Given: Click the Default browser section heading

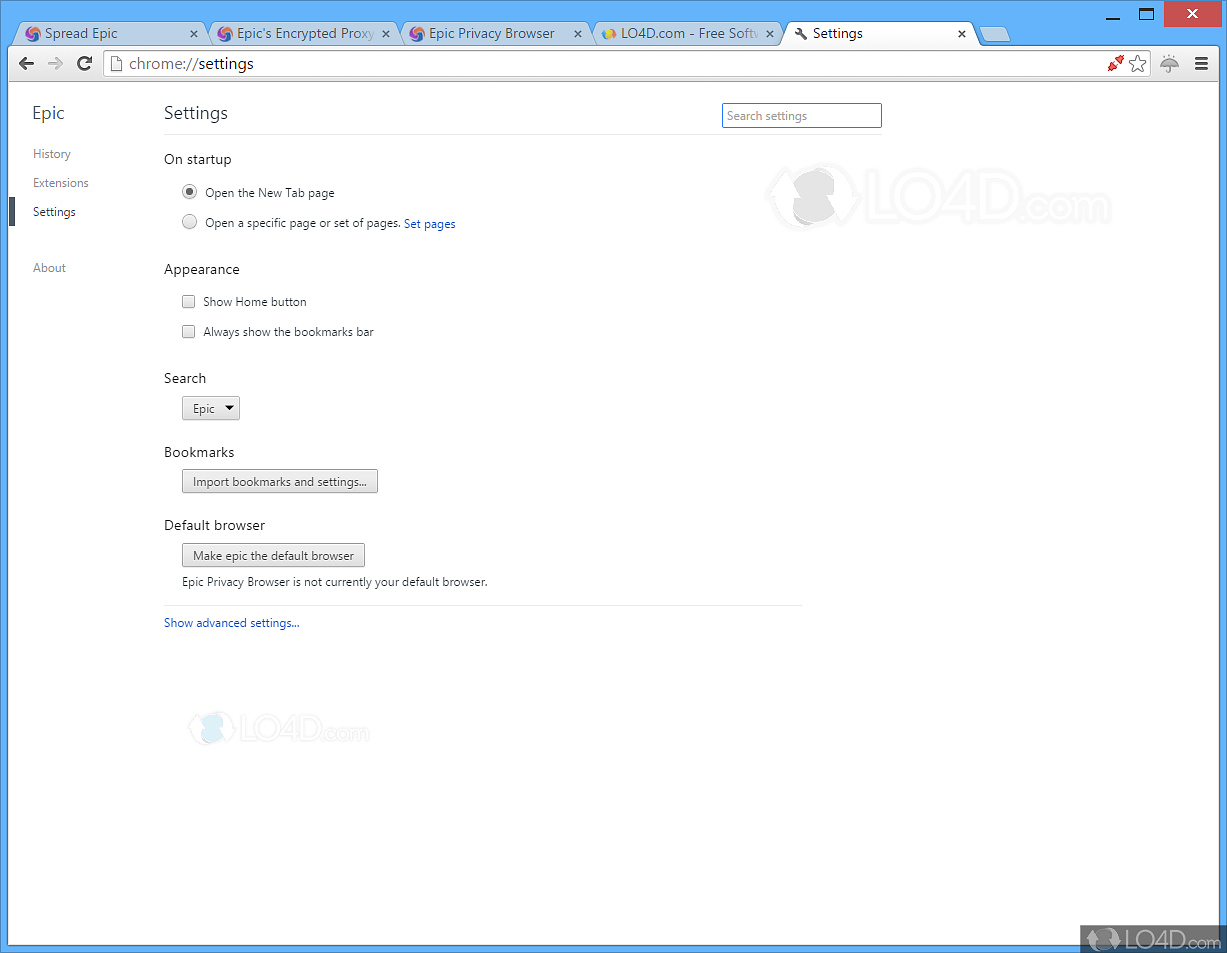Looking at the screenshot, I should (215, 525).
